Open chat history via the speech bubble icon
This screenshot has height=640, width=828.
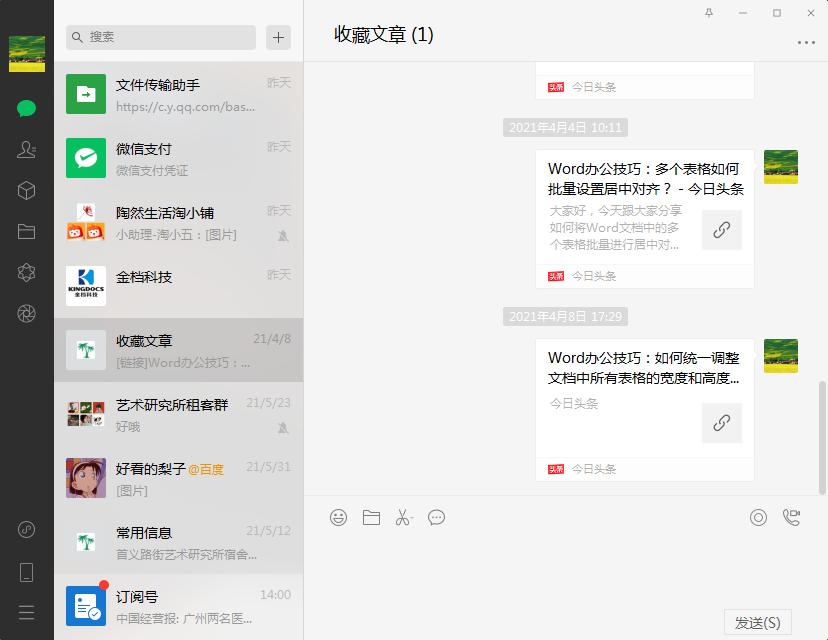(x=437, y=517)
